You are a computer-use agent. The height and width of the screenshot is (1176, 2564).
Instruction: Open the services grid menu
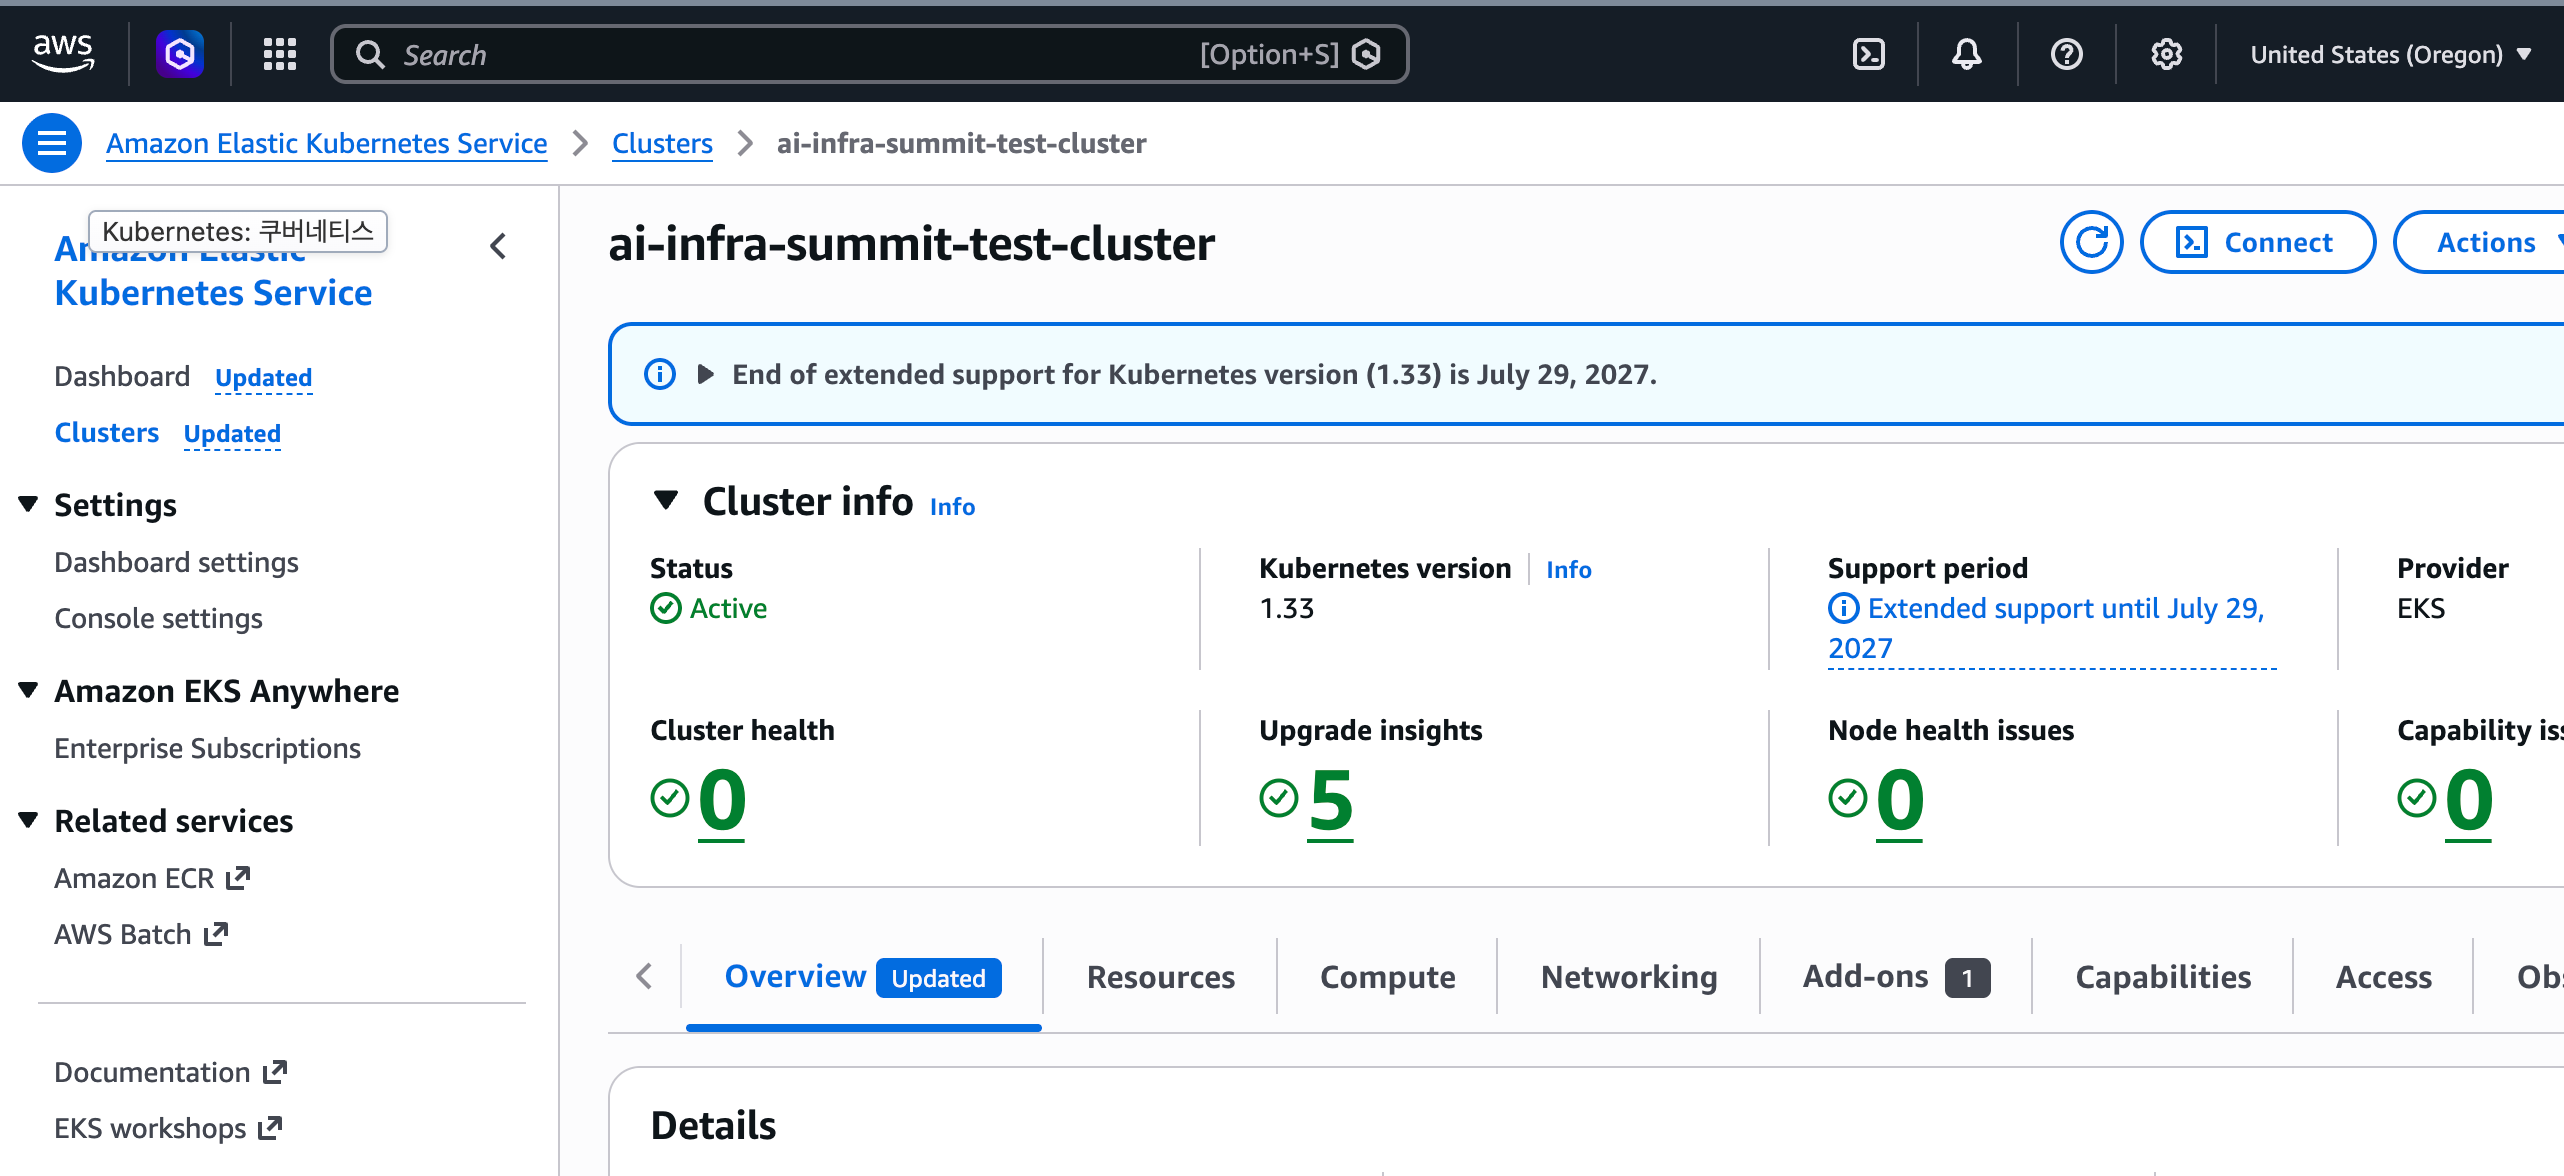[x=280, y=54]
